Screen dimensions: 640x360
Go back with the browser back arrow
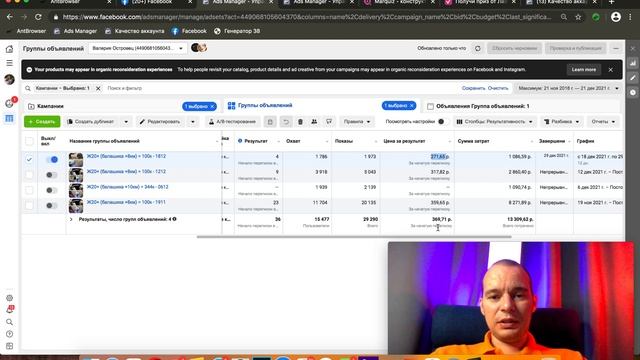point(9,17)
